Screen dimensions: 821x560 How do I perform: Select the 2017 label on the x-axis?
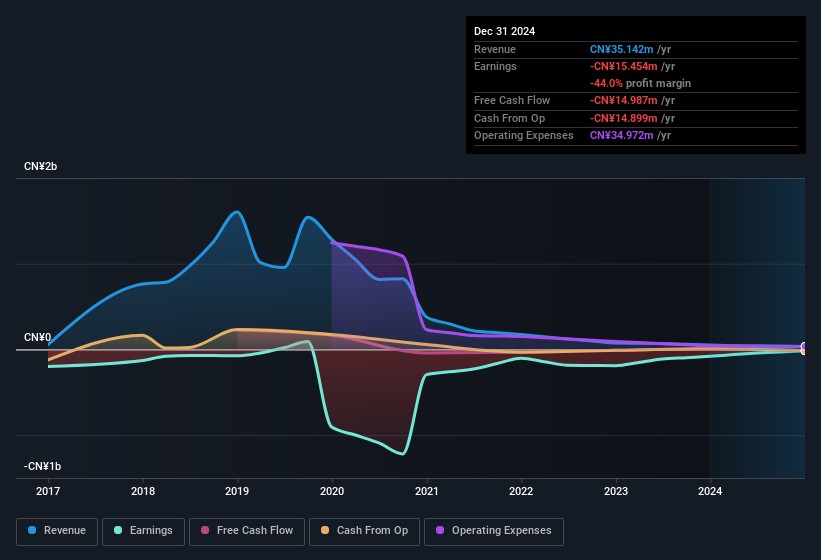(x=48, y=491)
